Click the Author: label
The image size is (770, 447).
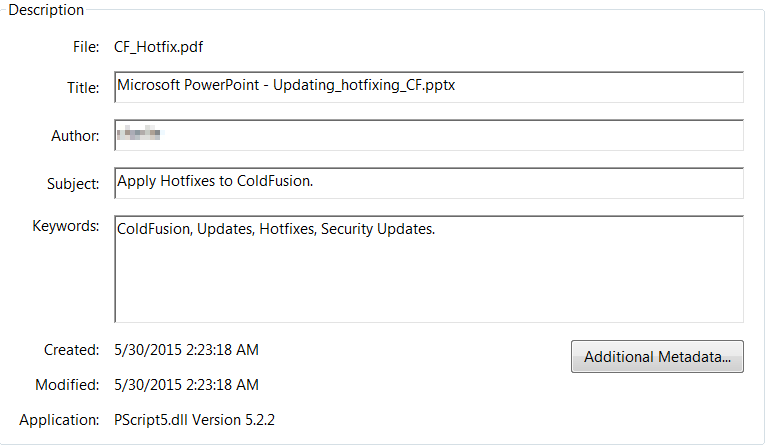click(x=75, y=136)
